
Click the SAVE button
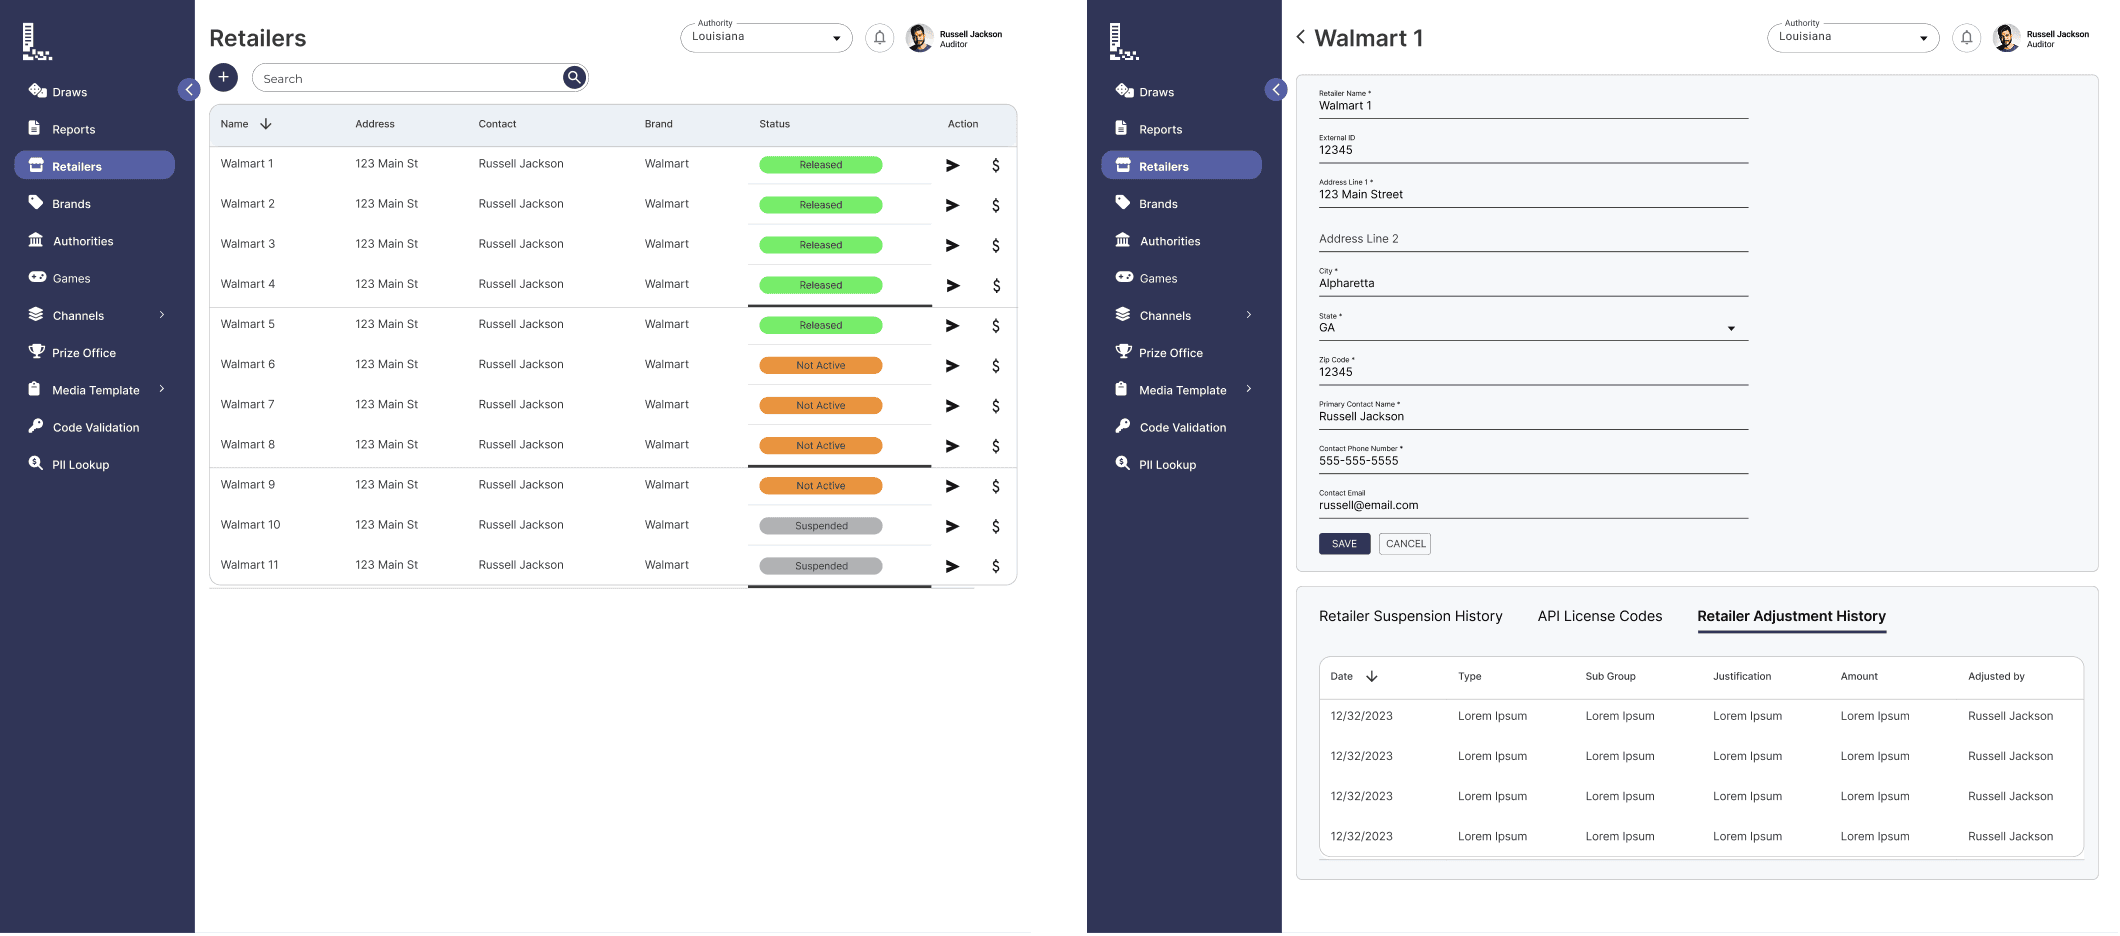coord(1344,544)
